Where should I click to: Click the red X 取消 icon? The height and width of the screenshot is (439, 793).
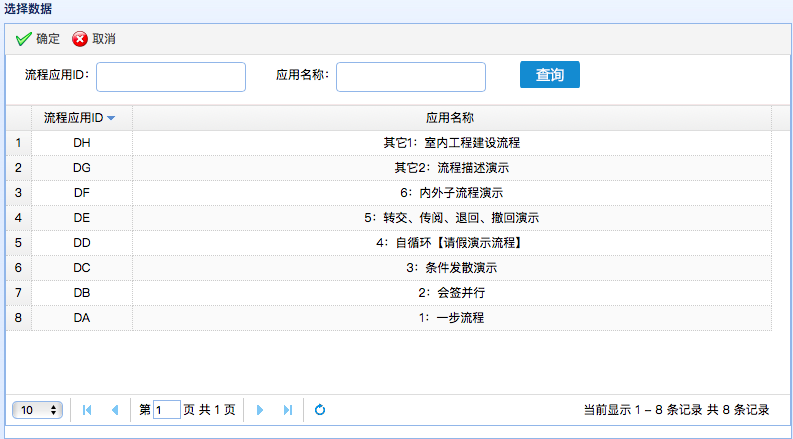tap(80, 39)
